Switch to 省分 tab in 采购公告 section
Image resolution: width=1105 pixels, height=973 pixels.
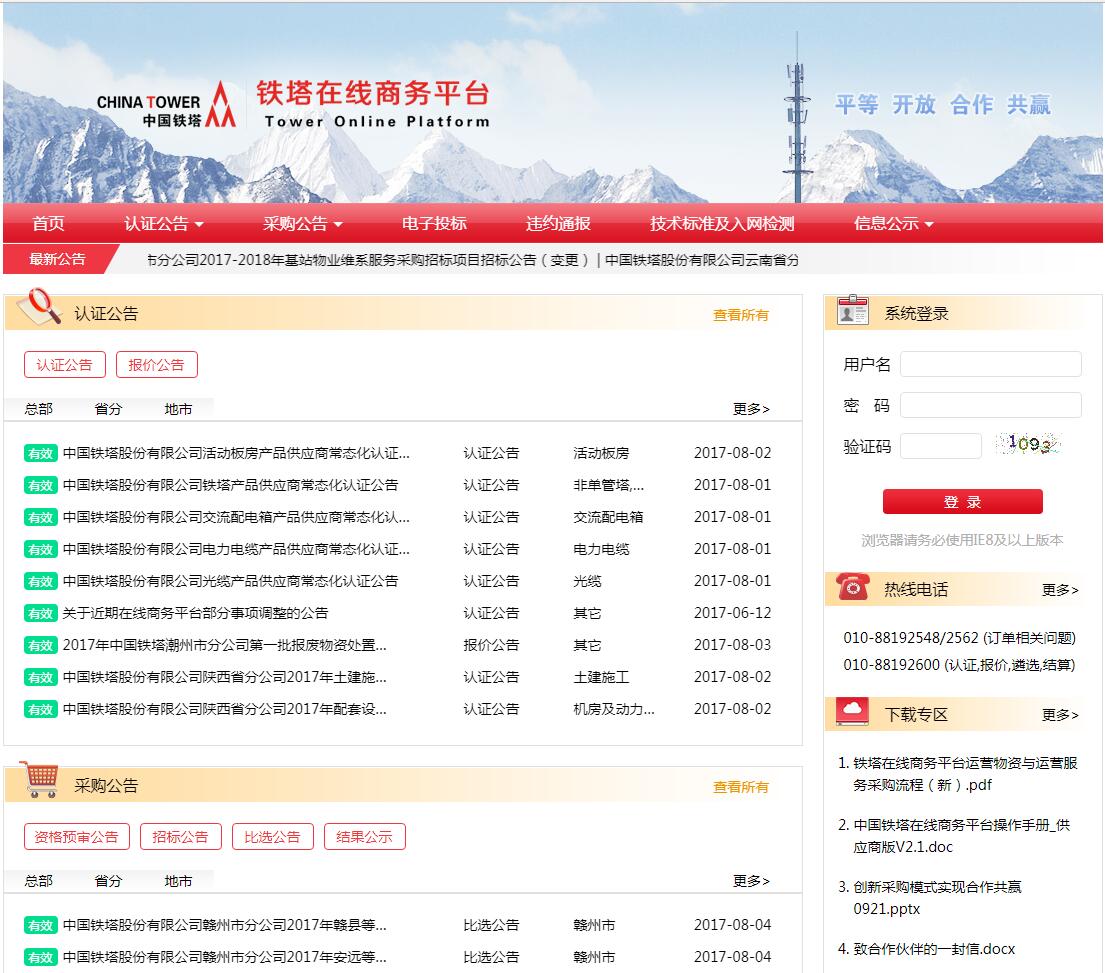click(x=109, y=881)
